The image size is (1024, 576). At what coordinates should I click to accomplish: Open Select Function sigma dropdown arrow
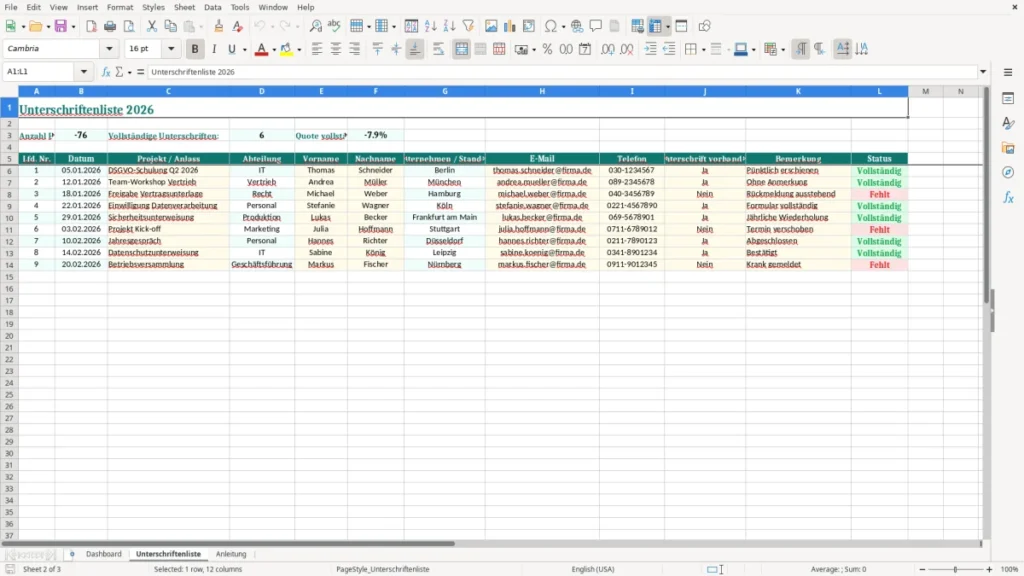pos(129,72)
